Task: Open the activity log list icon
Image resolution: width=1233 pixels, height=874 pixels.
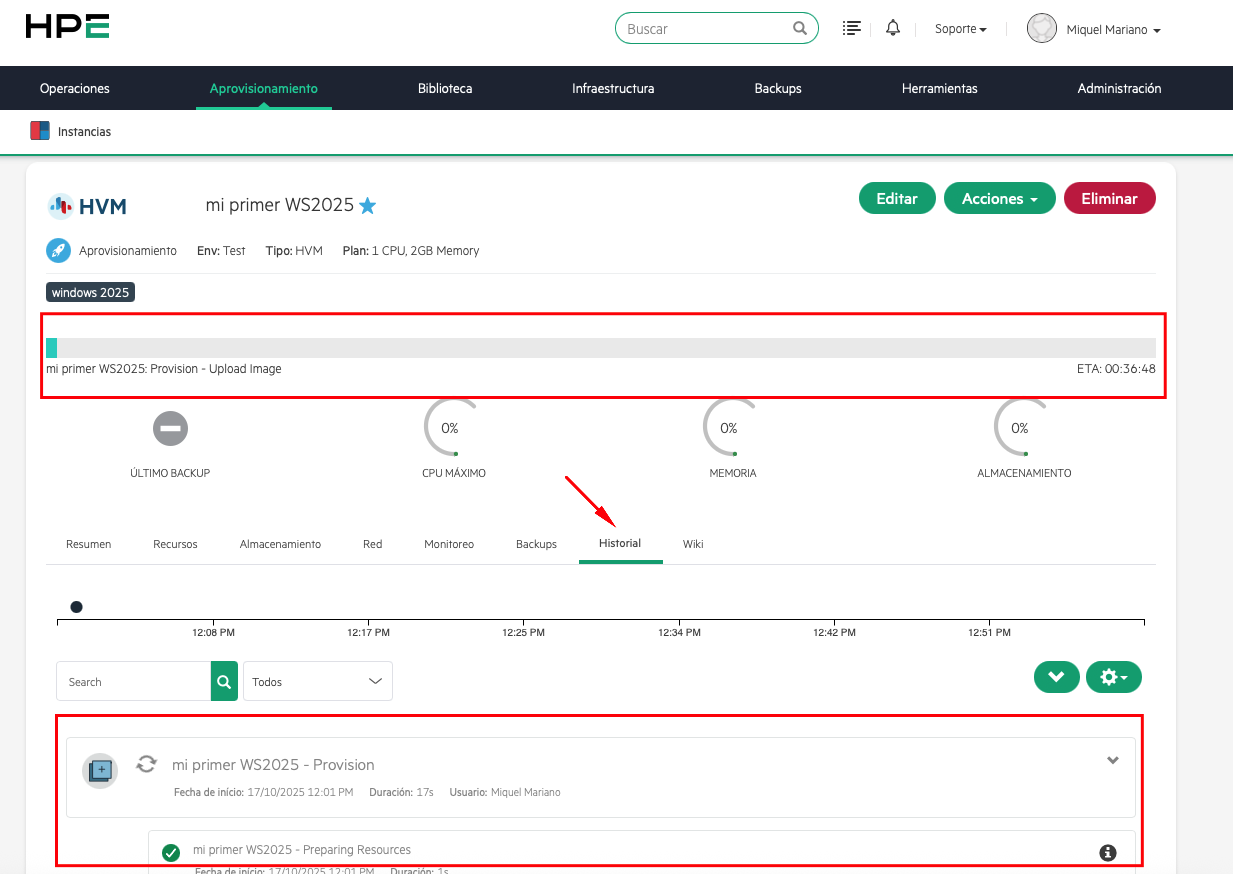Action: [851, 27]
